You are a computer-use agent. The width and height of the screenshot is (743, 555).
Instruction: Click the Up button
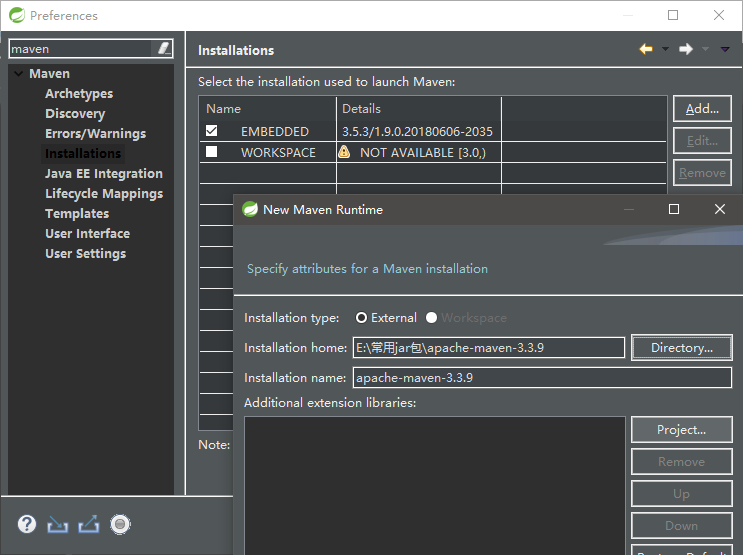tap(681, 493)
